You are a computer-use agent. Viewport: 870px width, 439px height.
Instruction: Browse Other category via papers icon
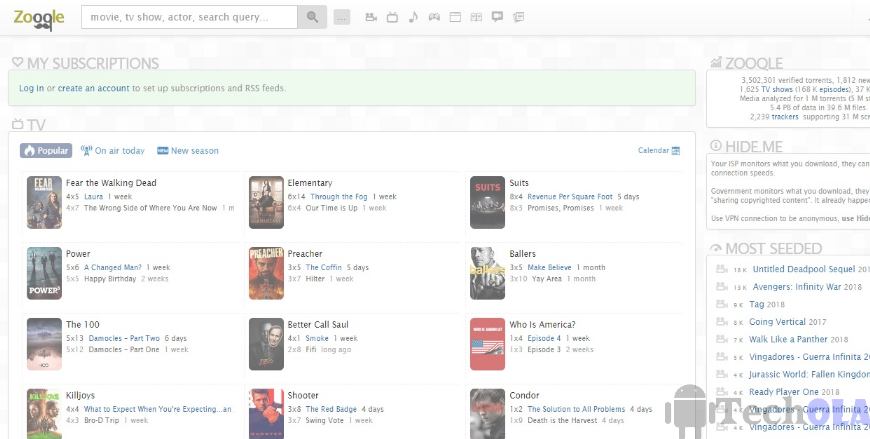click(519, 17)
